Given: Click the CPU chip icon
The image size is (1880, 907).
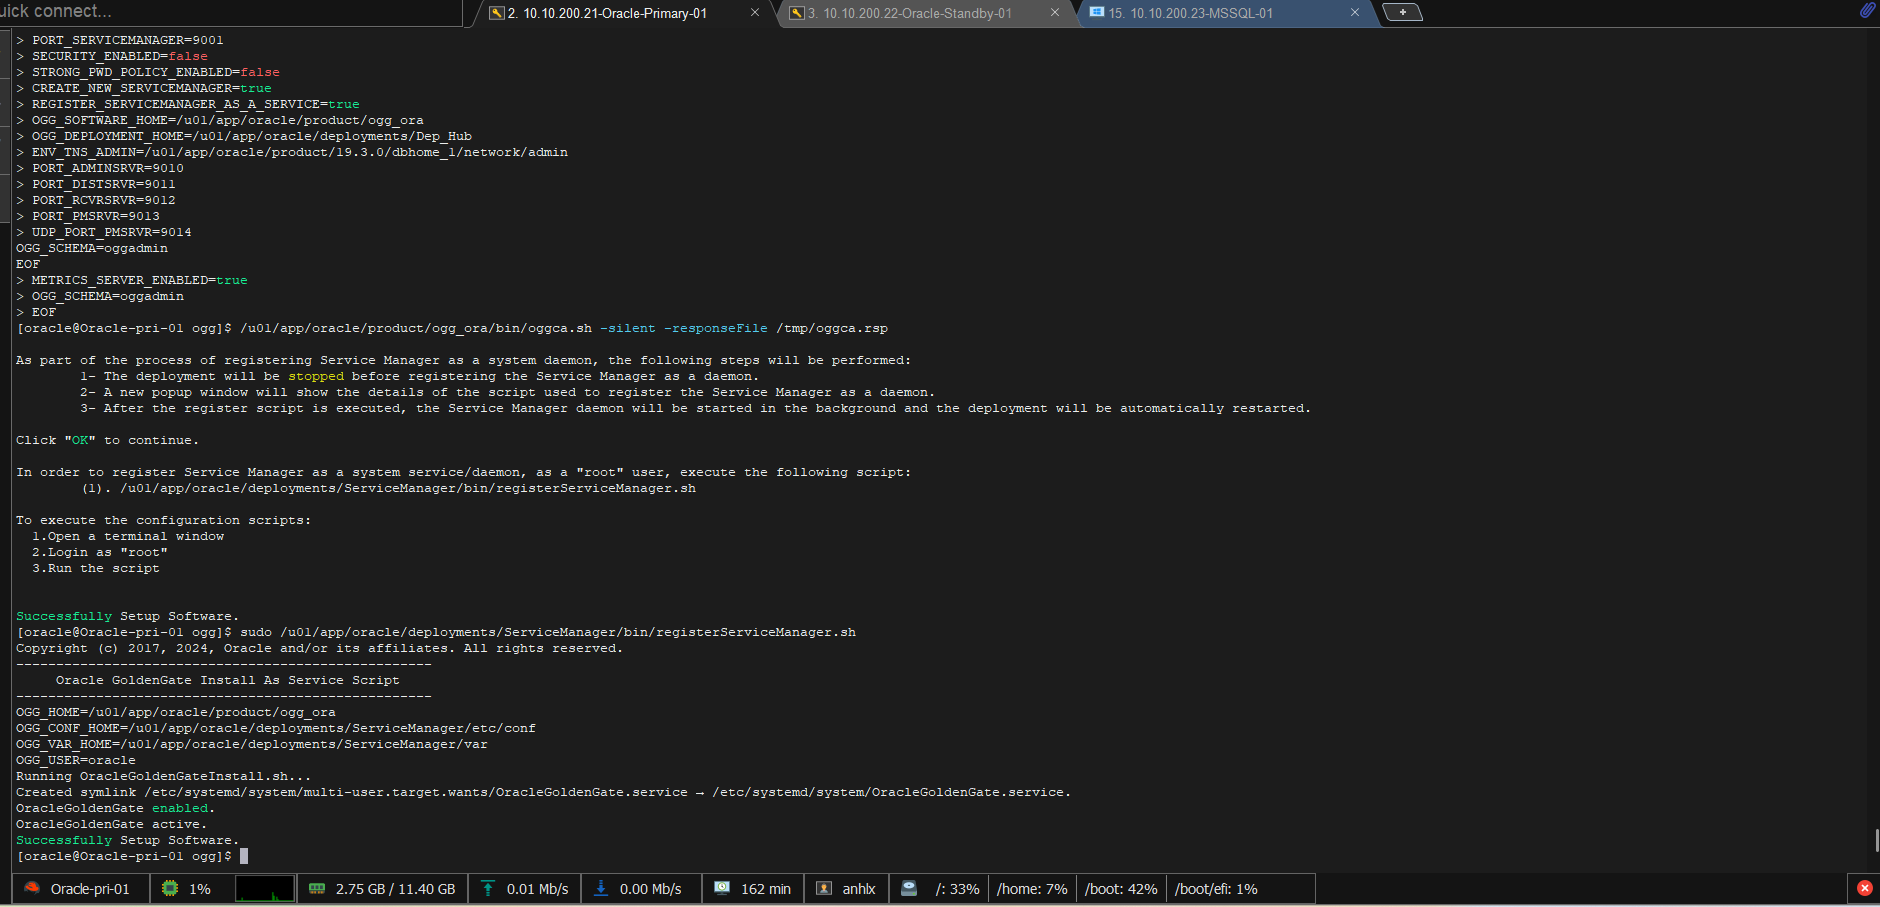Looking at the screenshot, I should (170, 888).
